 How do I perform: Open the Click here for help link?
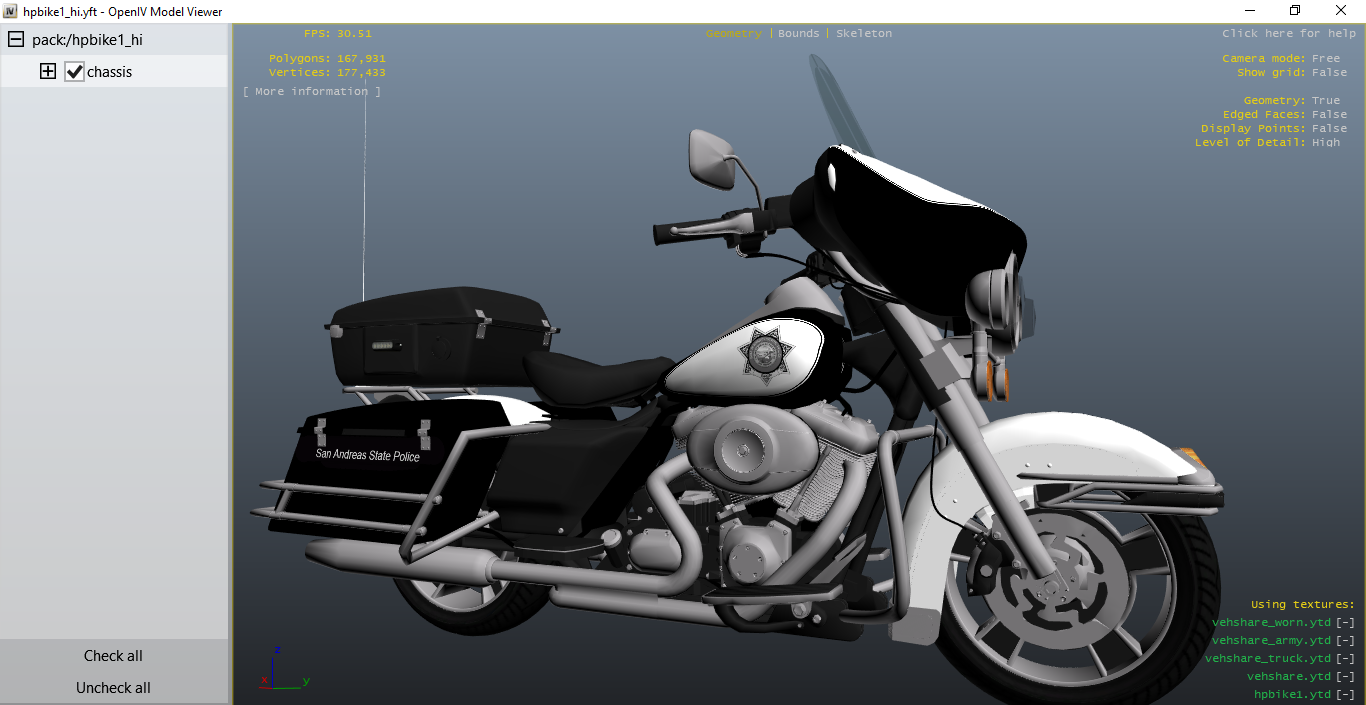pyautogui.click(x=1288, y=33)
